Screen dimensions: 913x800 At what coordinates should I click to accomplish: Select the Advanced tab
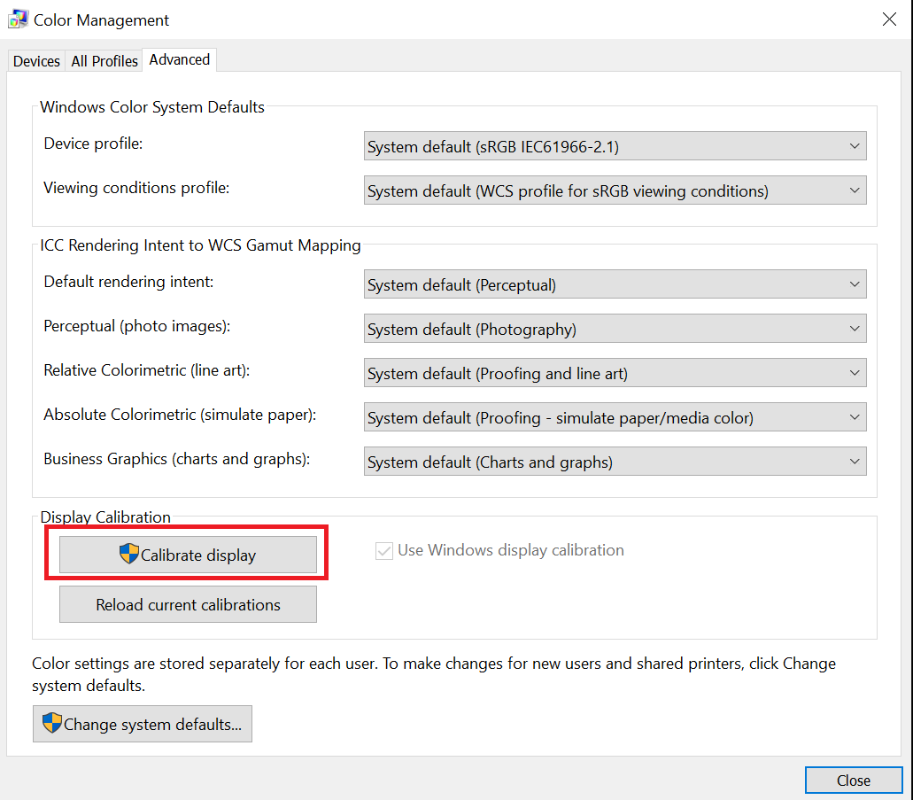(179, 60)
